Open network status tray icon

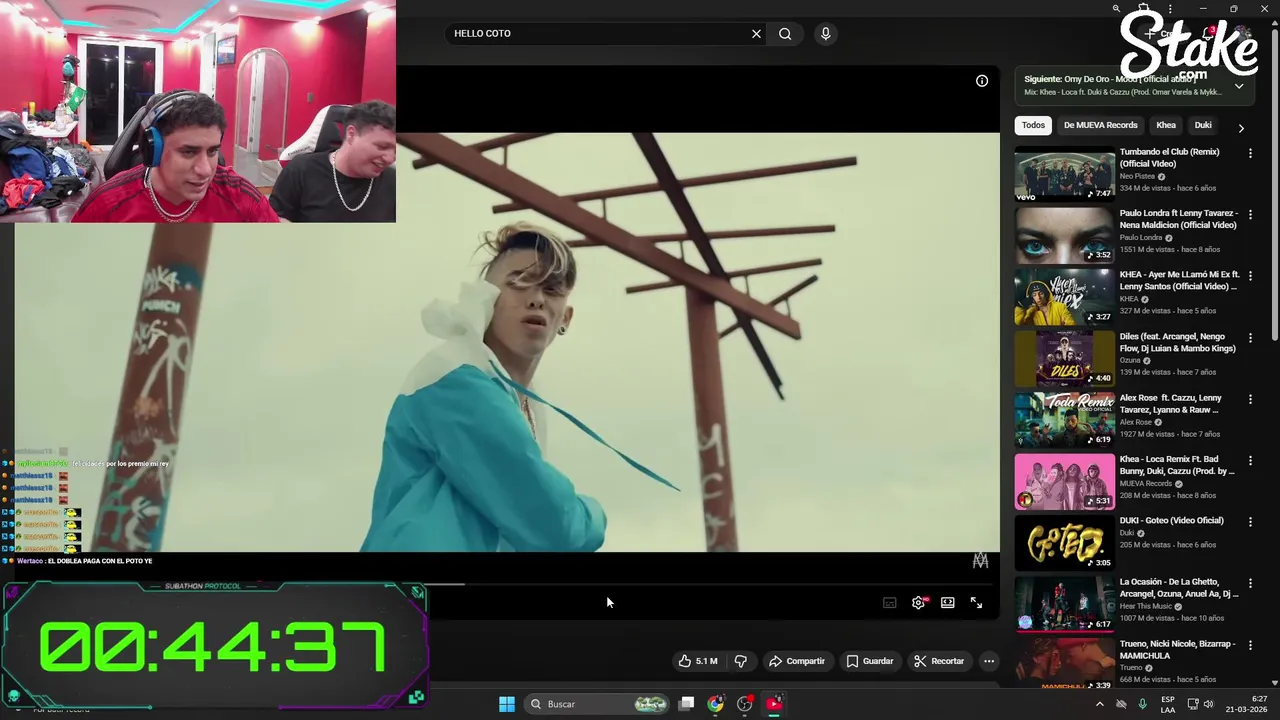point(1192,704)
